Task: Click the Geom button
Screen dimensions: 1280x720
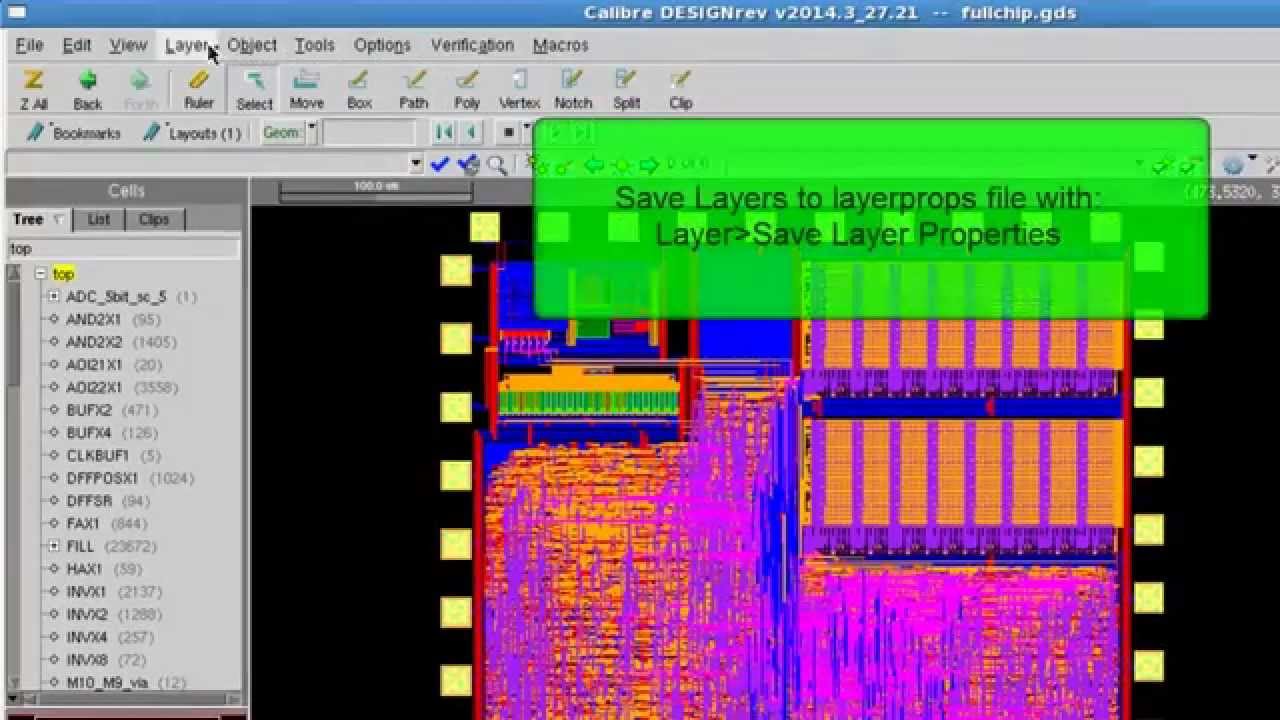Action: [x=283, y=132]
